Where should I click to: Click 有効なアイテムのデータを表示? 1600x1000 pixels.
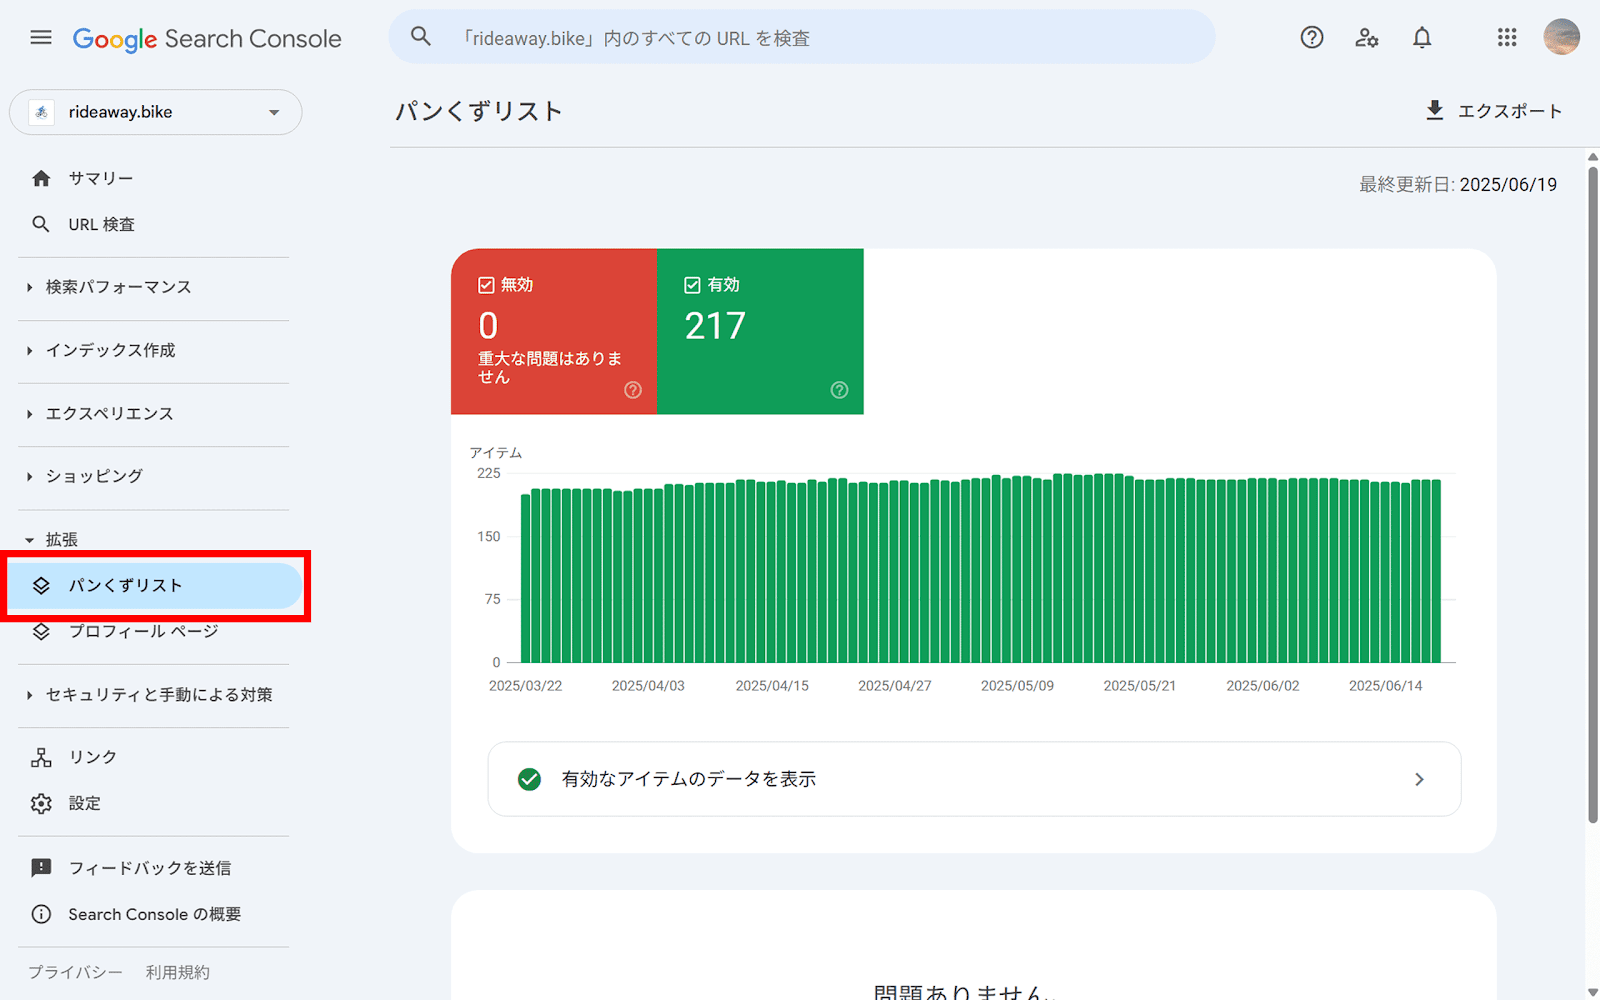[688, 779]
